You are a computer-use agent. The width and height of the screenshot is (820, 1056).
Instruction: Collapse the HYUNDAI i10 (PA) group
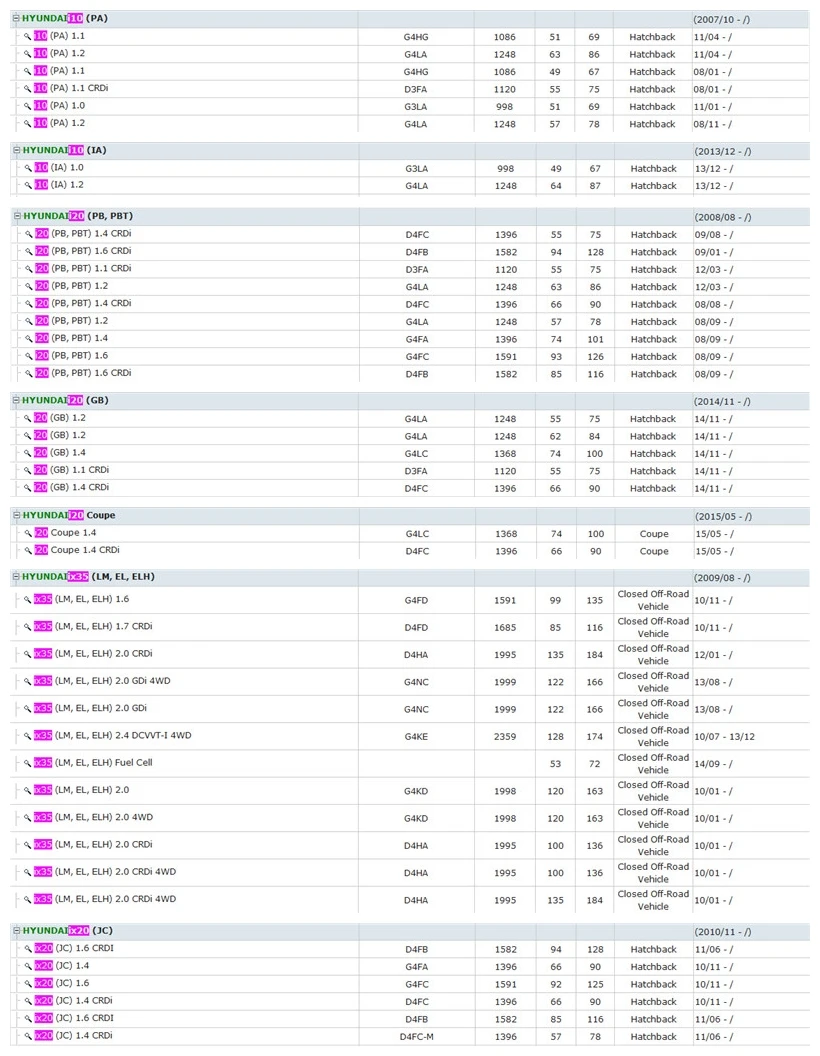point(16,19)
